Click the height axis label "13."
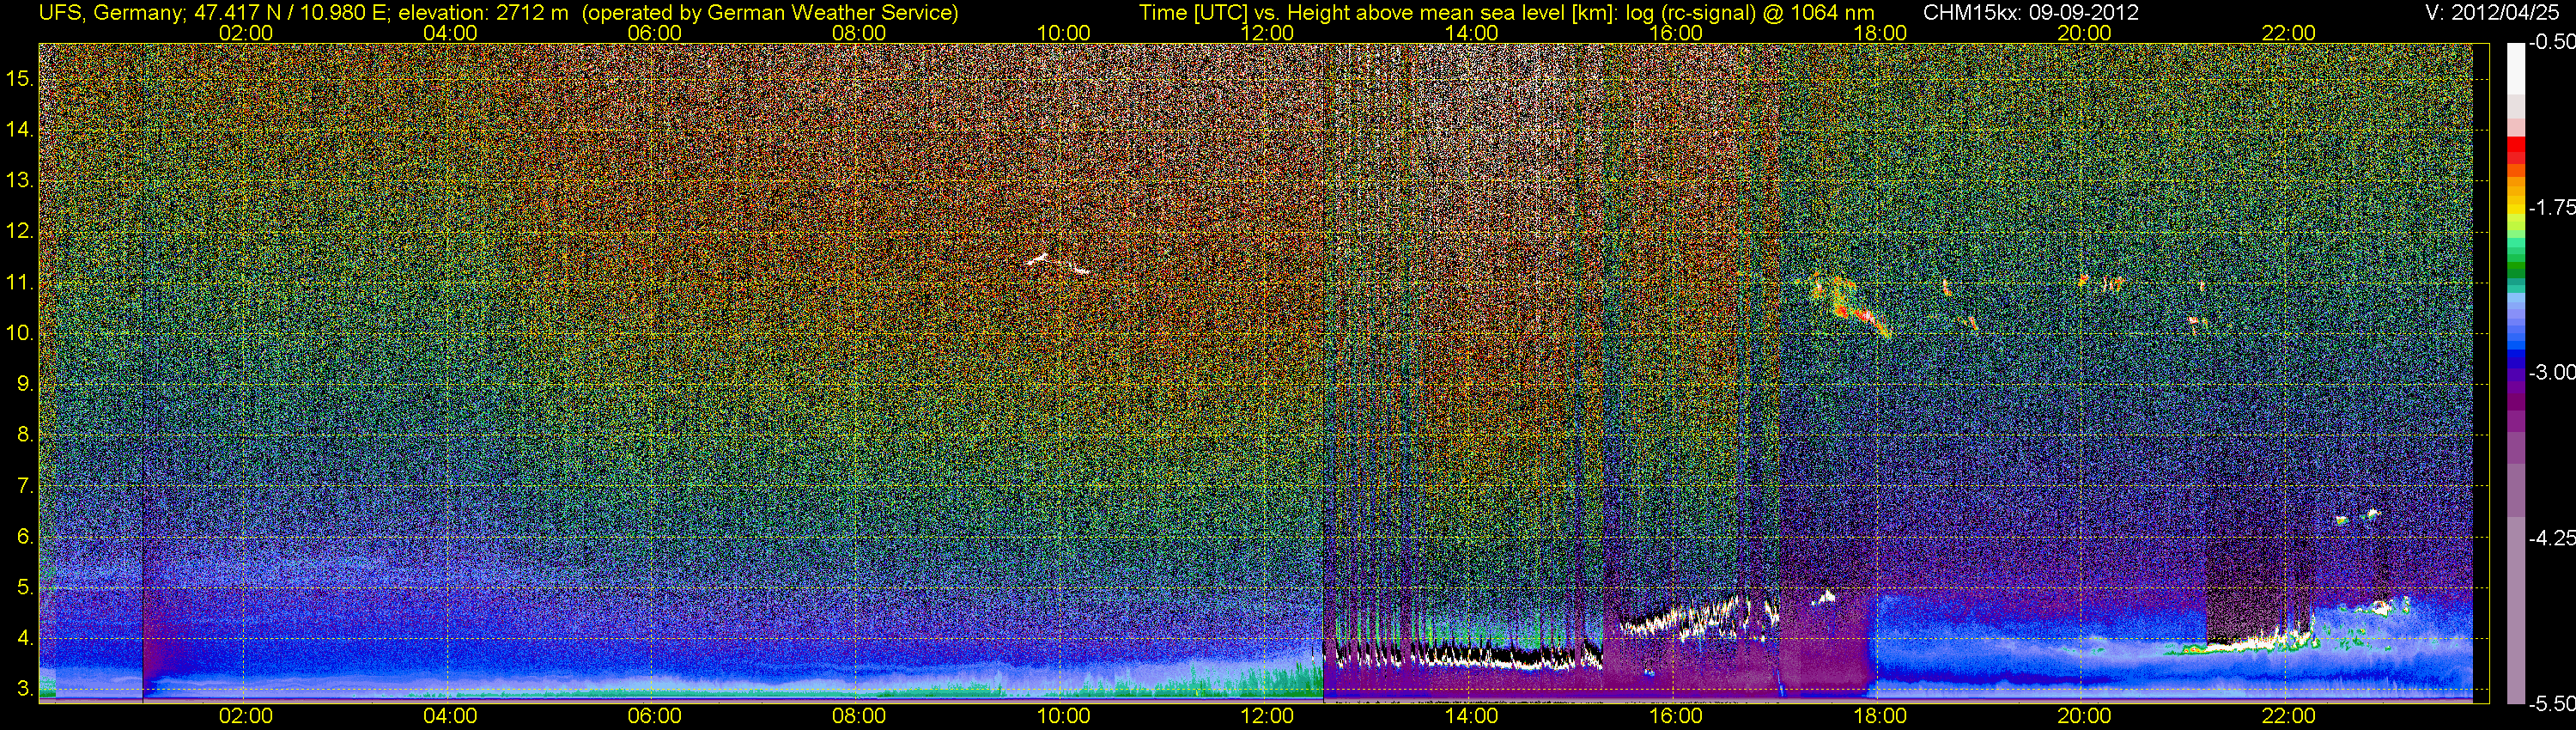2576x730 pixels. pos(20,181)
